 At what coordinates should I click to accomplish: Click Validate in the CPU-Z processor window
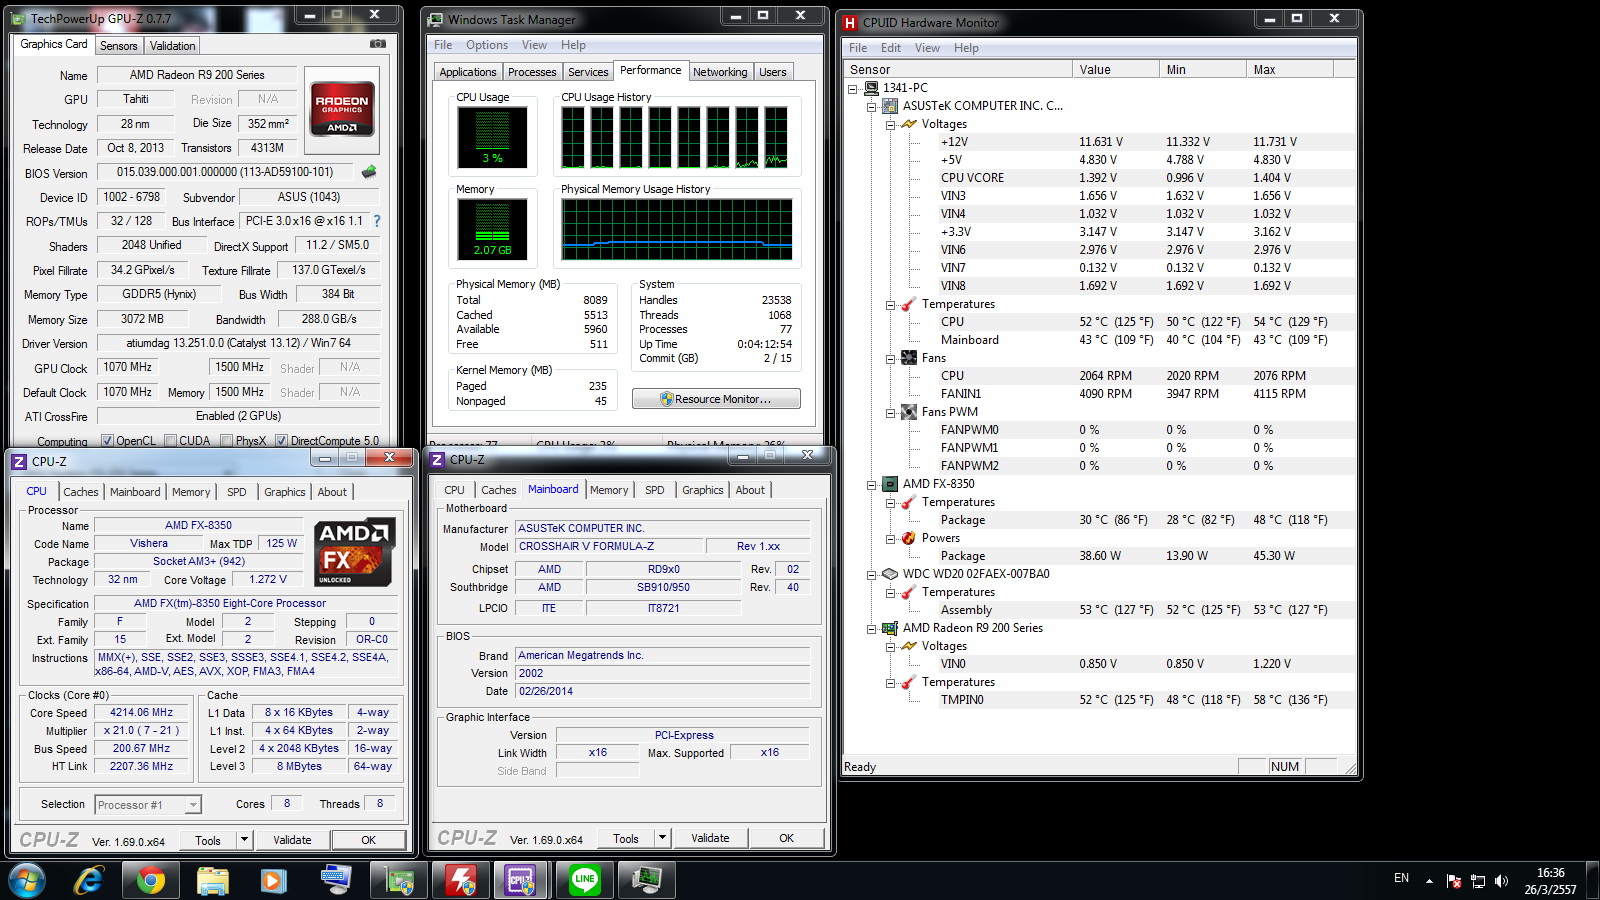tap(292, 840)
